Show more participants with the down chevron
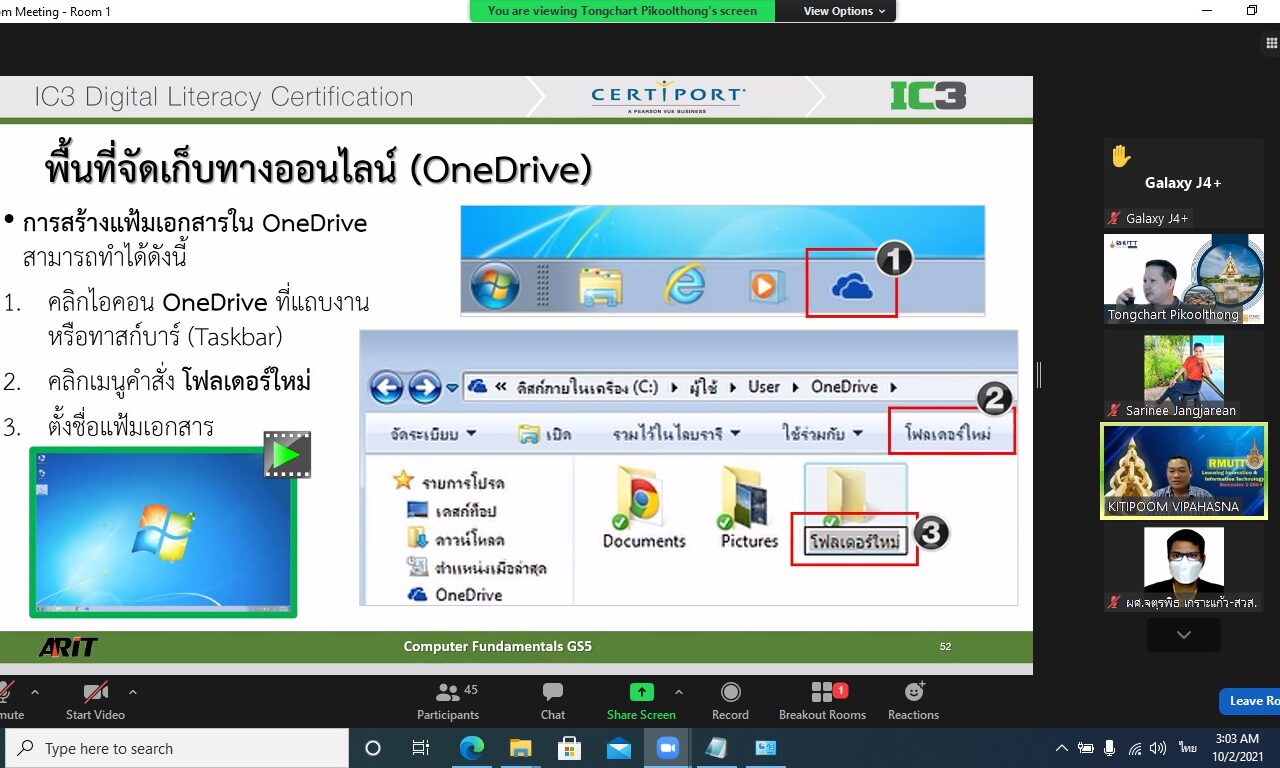 [1184, 635]
